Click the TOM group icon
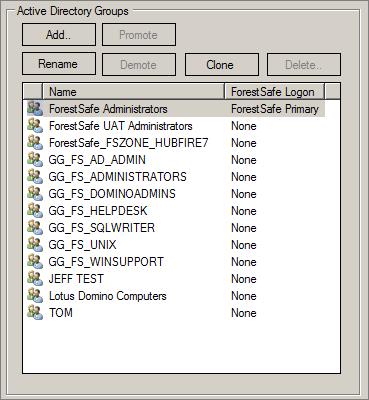 [35, 313]
